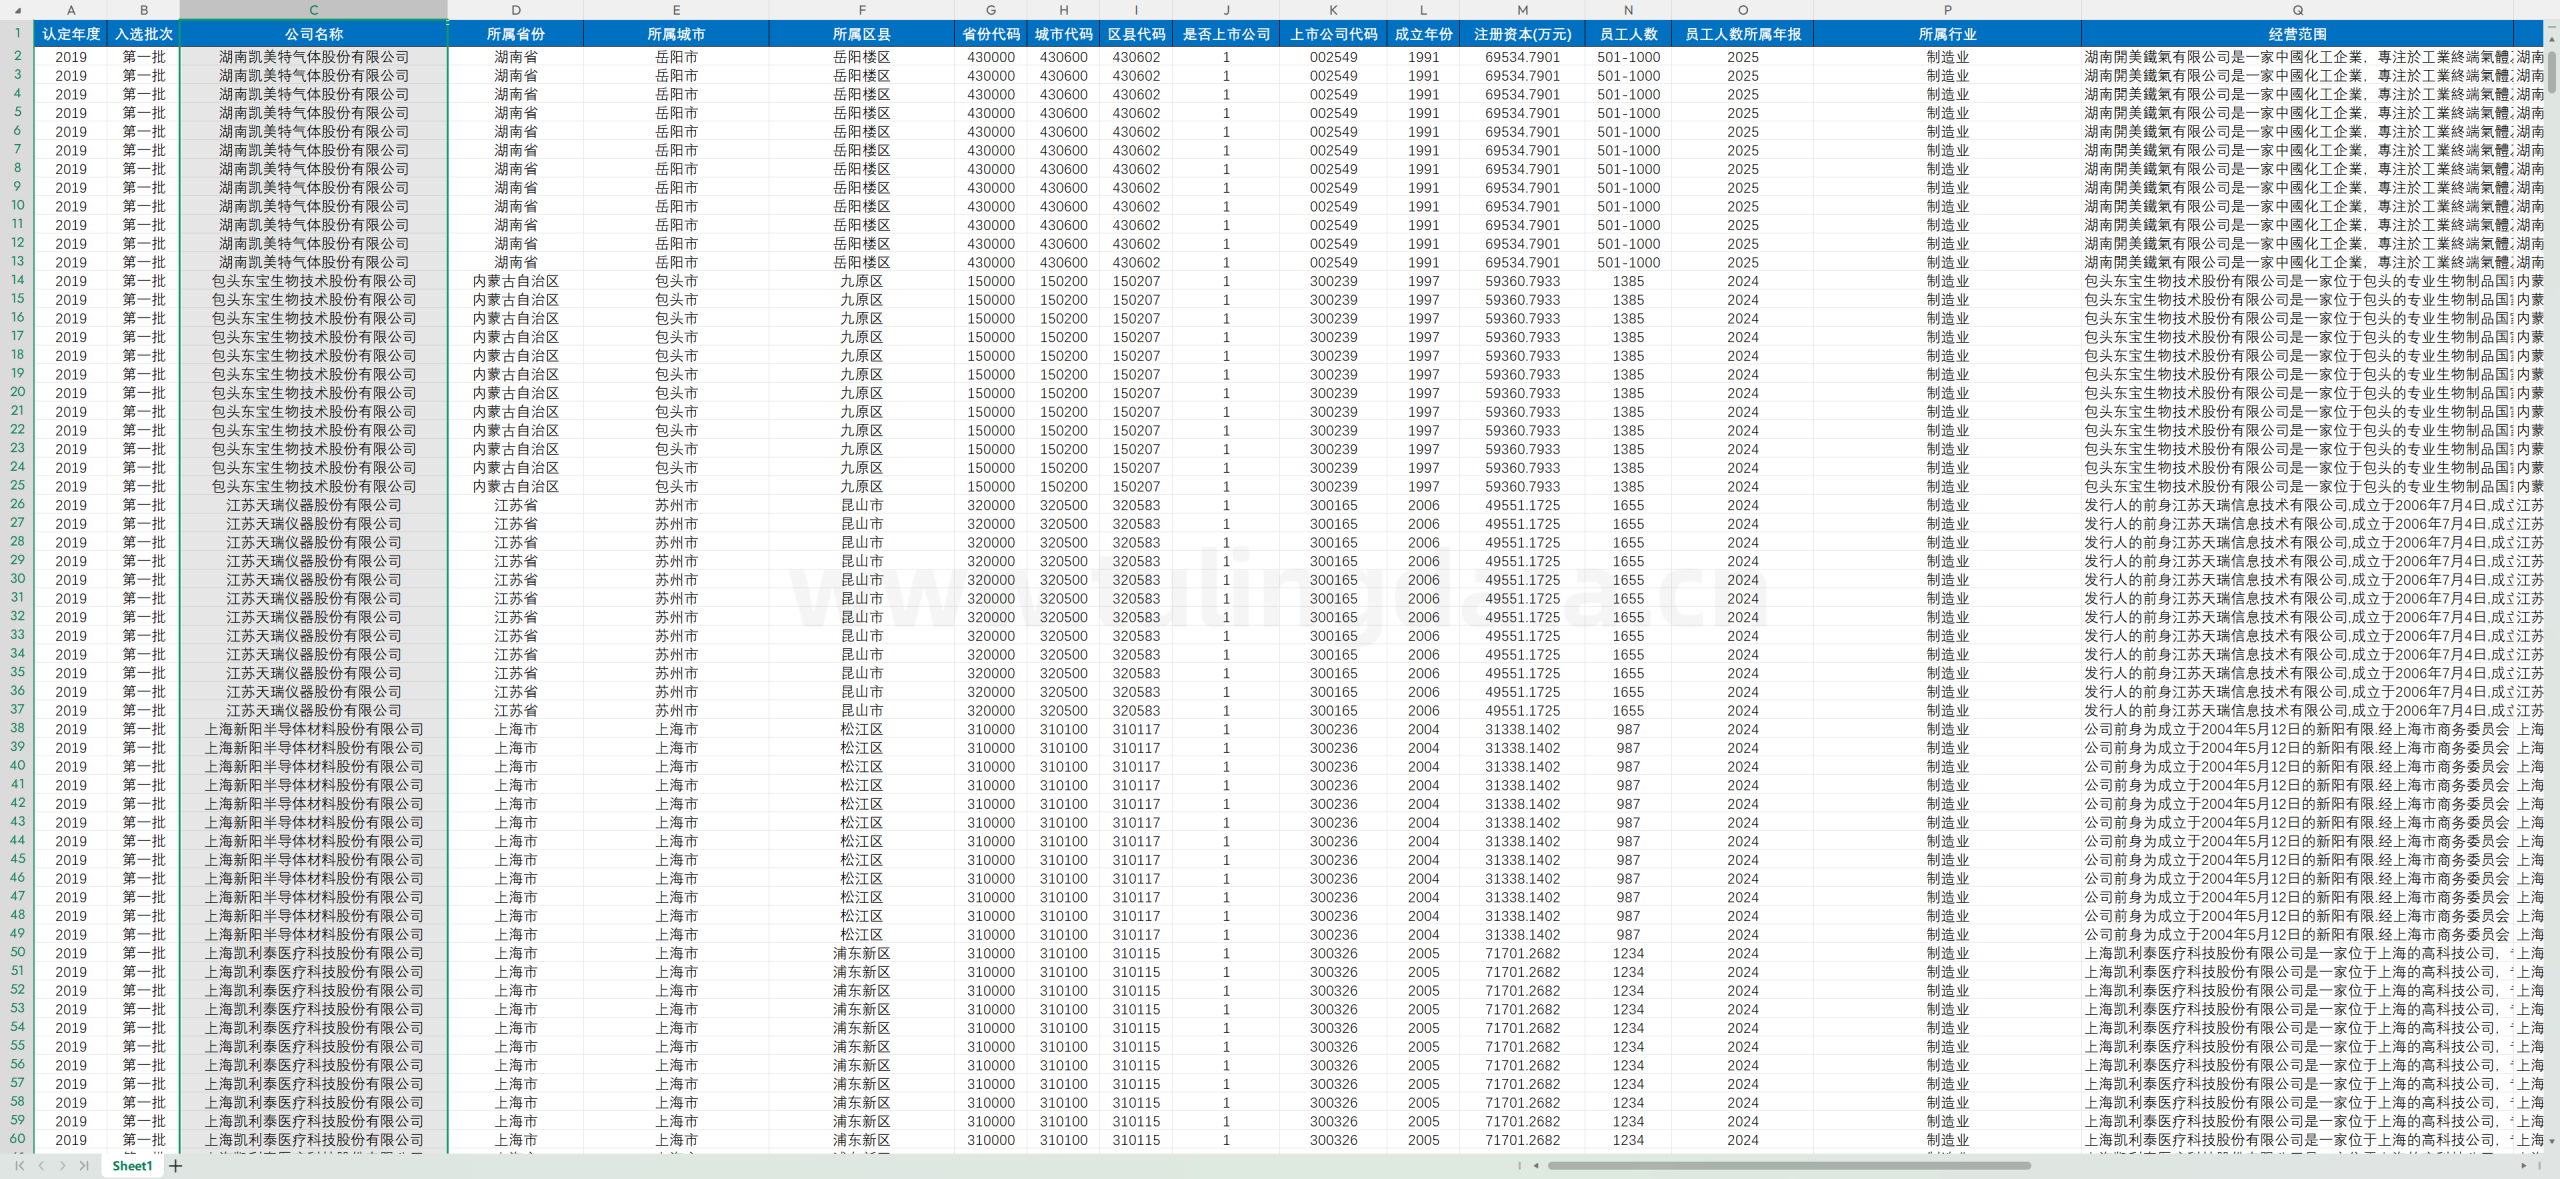Screen dimensions: 2560x1179
Task: Click the 区县代码 header cell
Action: click(1137, 34)
